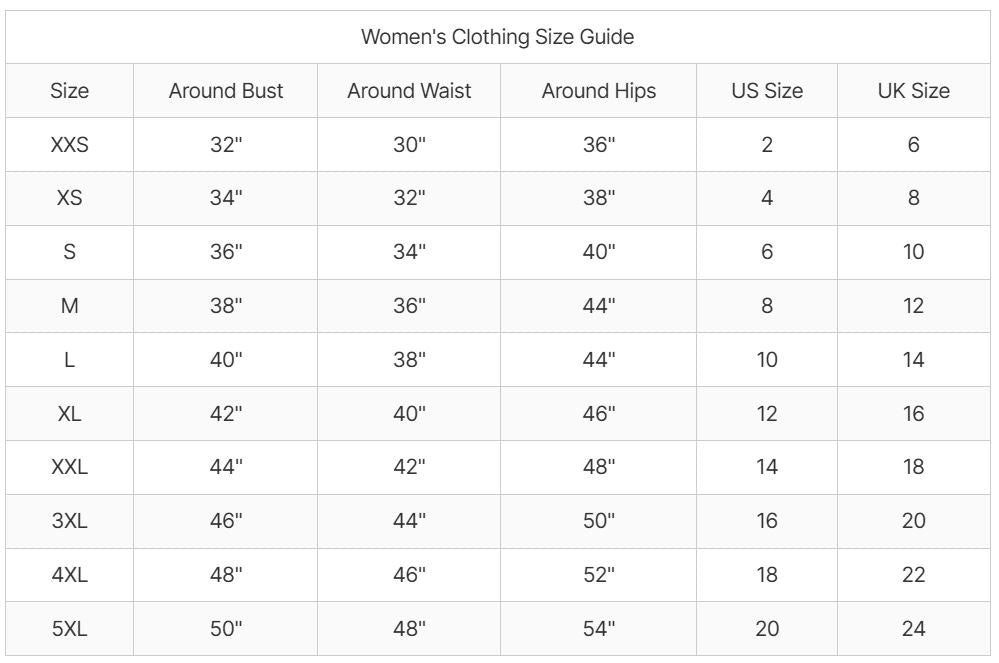Click the Women's Clothing Size Guide title

[498, 38]
